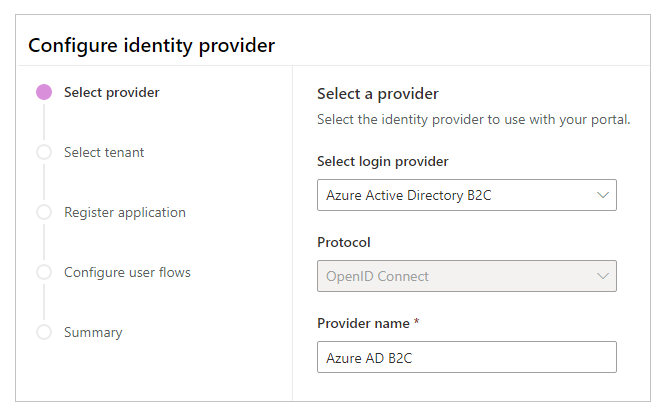Focus the Provider name text field

tap(466, 357)
